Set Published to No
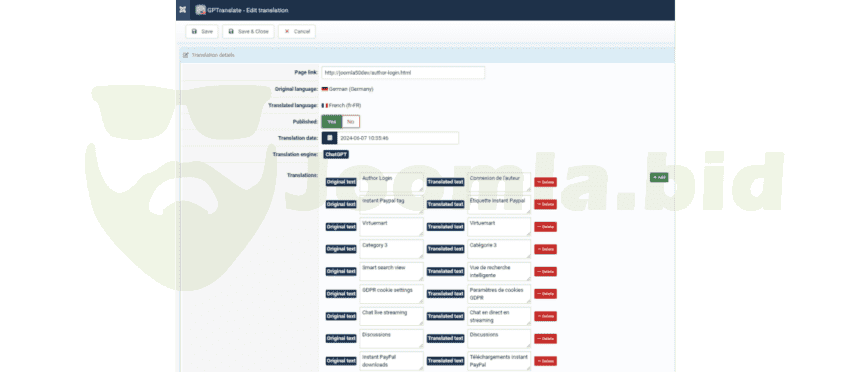Image resolution: width=850 pixels, height=372 pixels. (351, 121)
